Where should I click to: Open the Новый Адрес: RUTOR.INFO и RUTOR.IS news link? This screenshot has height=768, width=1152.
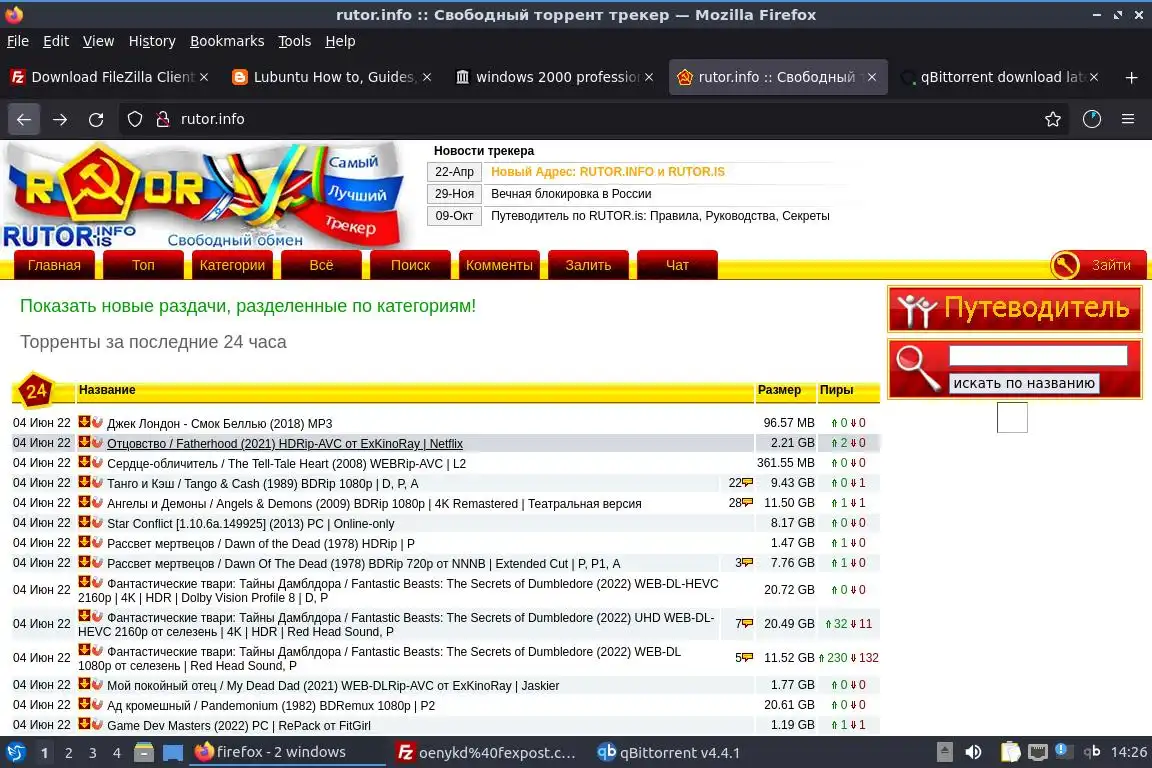(x=608, y=172)
